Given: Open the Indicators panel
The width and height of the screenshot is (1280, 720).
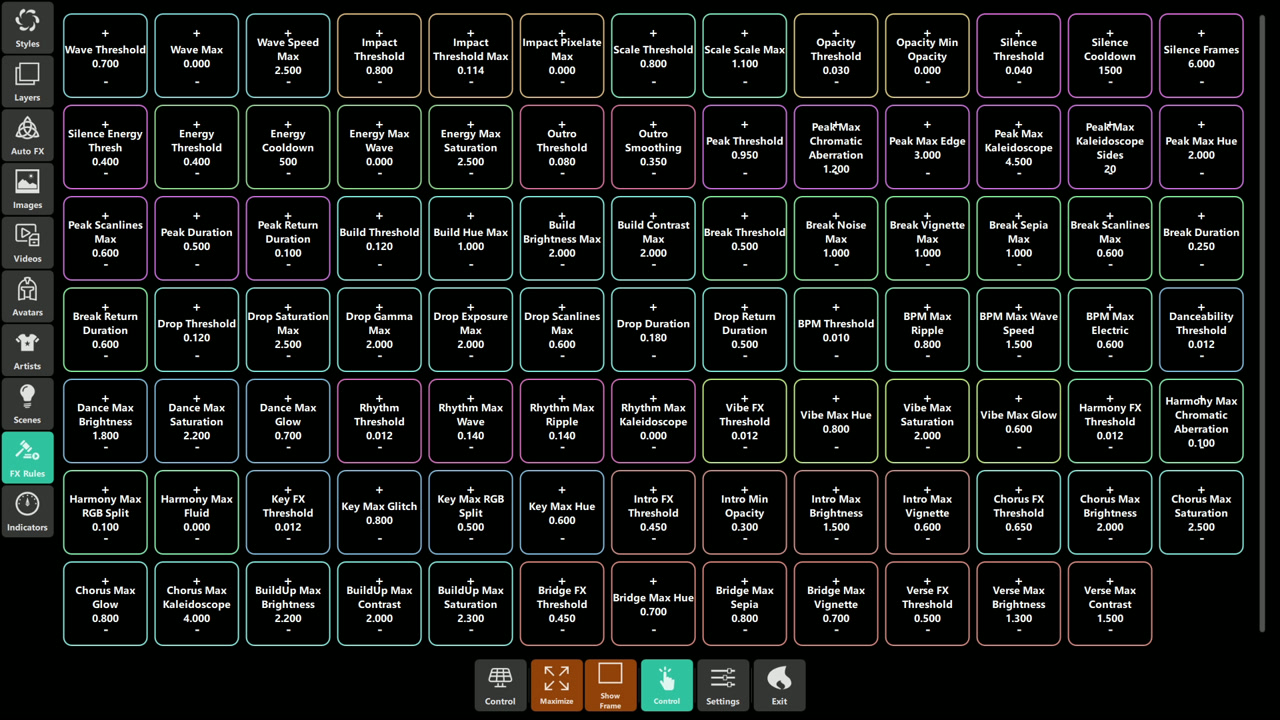Looking at the screenshot, I should pyautogui.click(x=27, y=512).
